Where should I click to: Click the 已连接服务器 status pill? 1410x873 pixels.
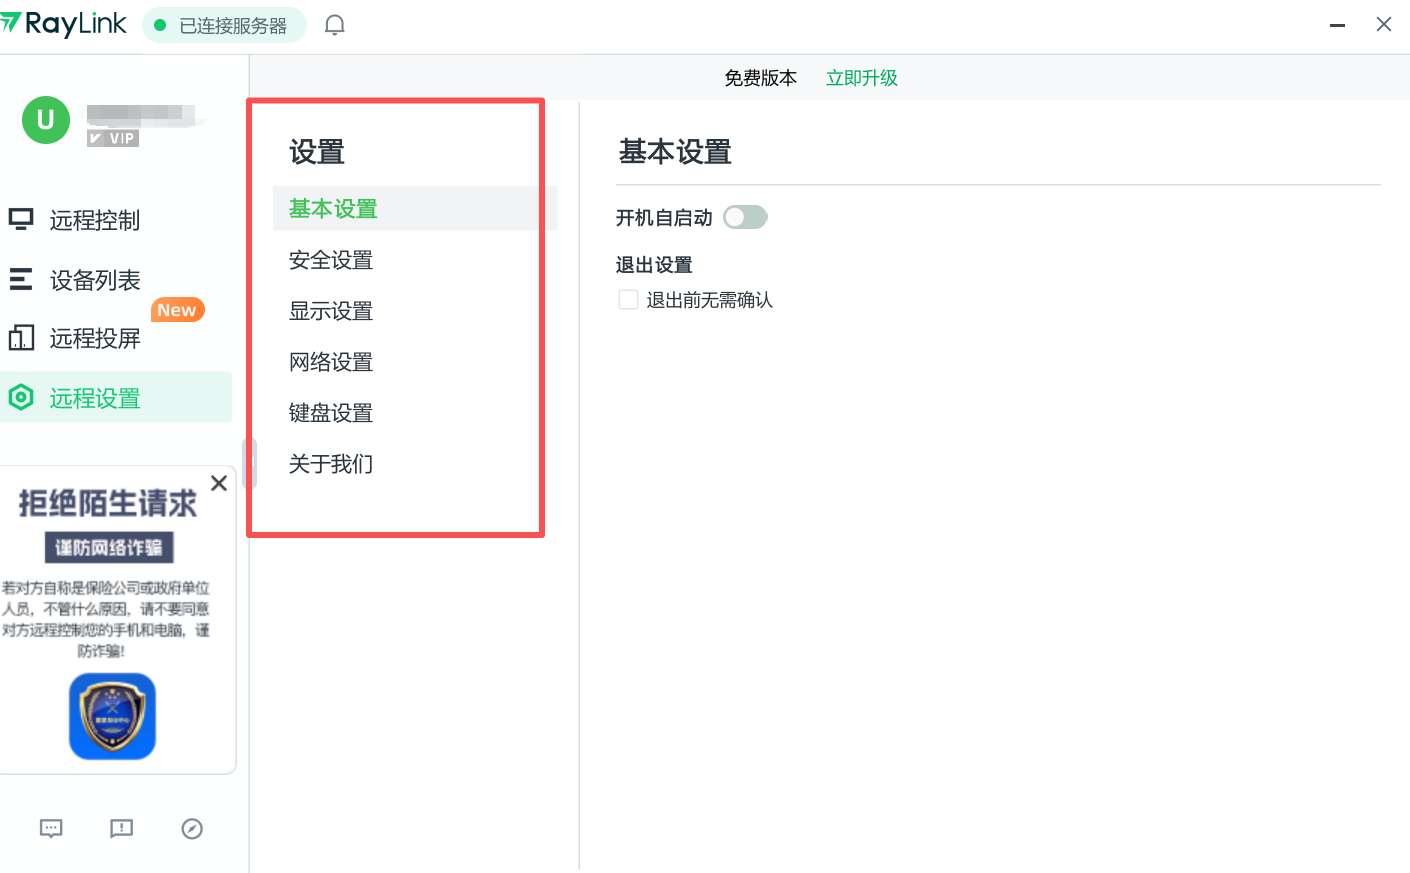pyautogui.click(x=224, y=25)
